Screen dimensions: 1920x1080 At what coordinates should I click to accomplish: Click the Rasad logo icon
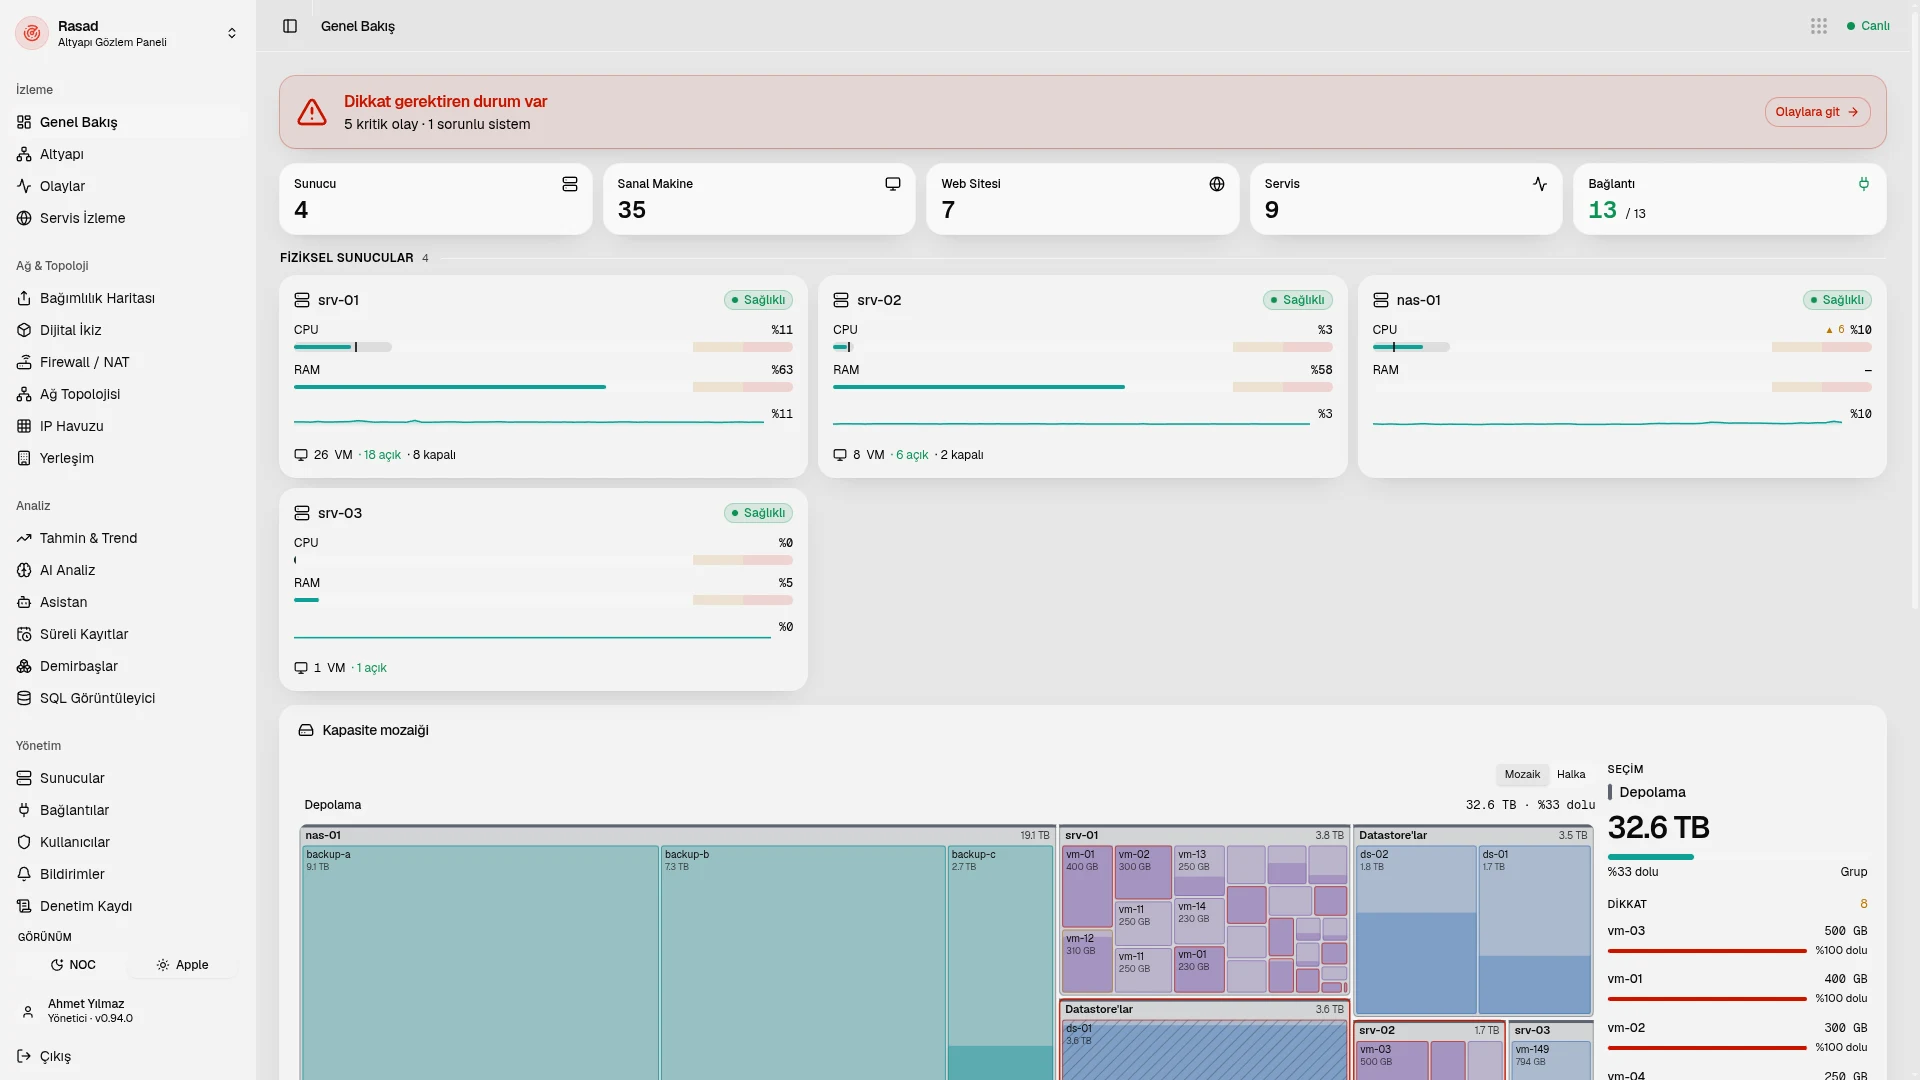pyautogui.click(x=32, y=33)
